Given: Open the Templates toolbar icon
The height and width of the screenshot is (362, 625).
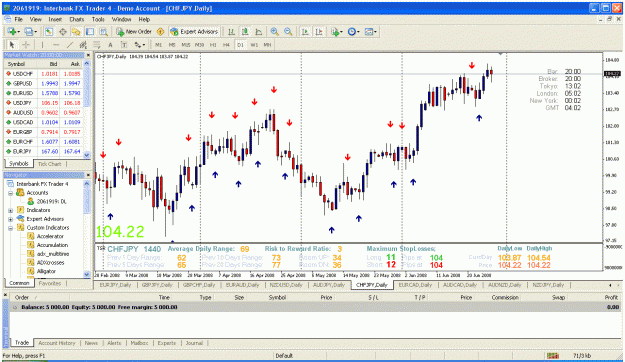Looking at the screenshot, I should [x=369, y=31].
